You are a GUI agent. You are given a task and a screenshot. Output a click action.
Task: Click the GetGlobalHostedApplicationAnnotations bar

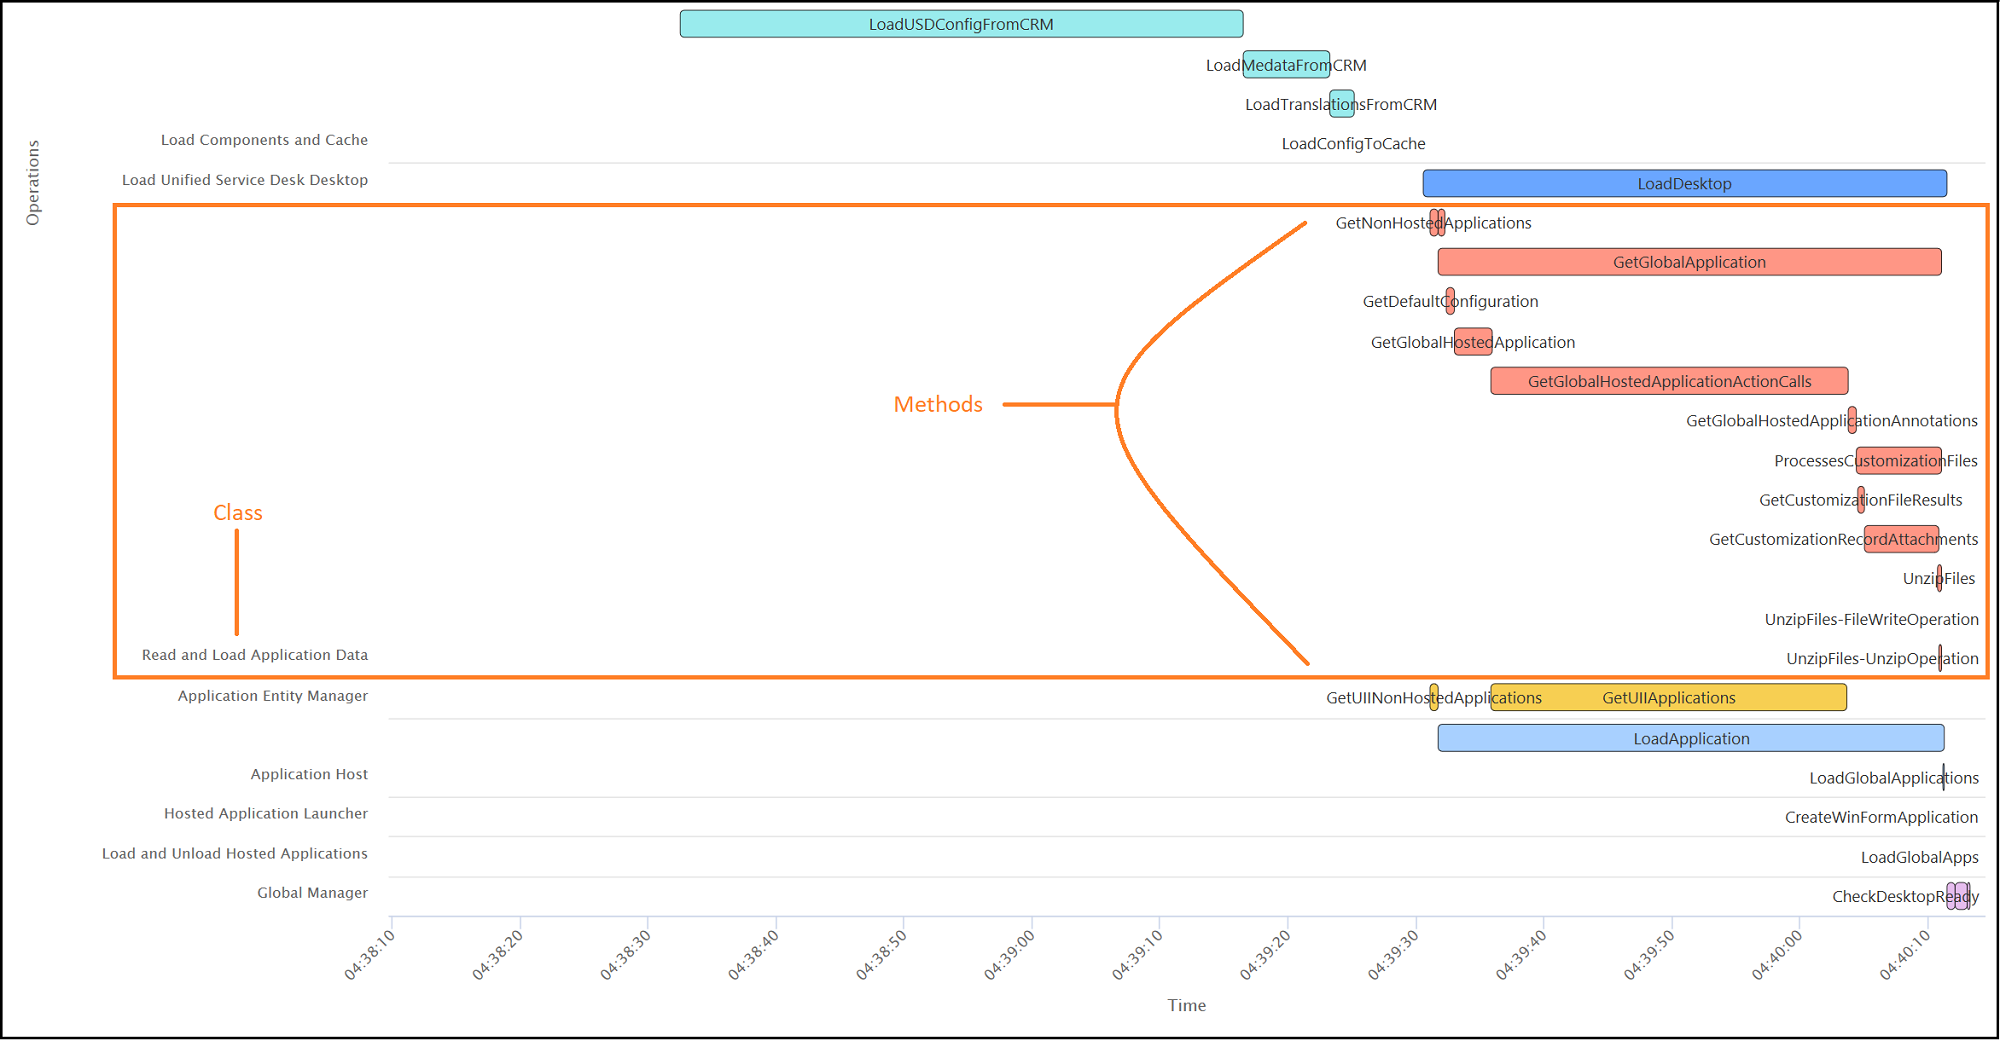pyautogui.click(x=1852, y=421)
